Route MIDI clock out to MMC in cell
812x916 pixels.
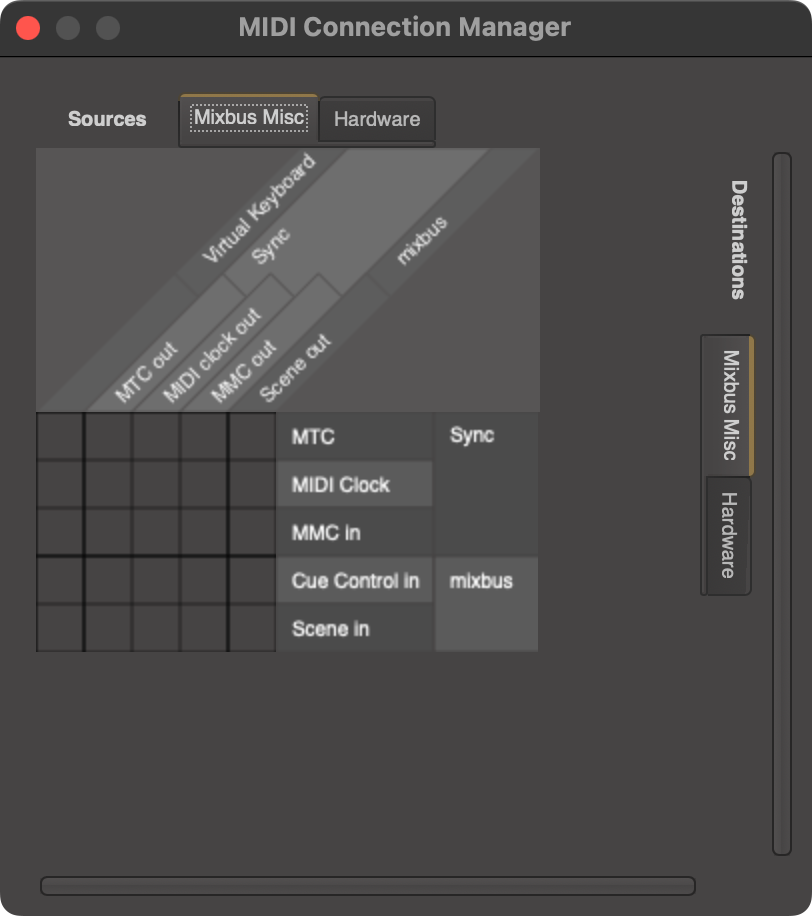[x=156, y=533]
